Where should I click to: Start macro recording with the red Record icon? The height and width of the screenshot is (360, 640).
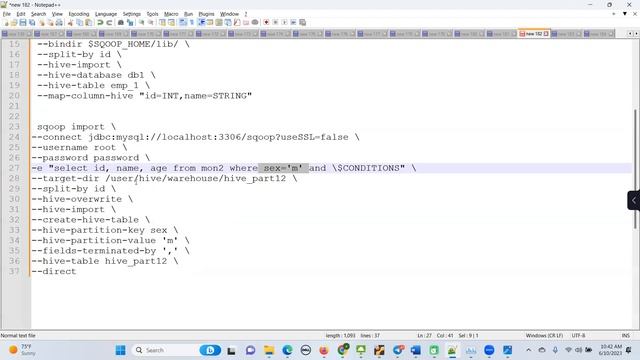pos(266,22)
